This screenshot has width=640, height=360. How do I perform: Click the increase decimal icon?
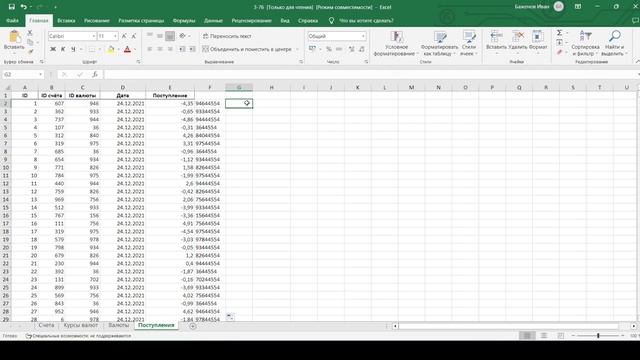(x=351, y=49)
